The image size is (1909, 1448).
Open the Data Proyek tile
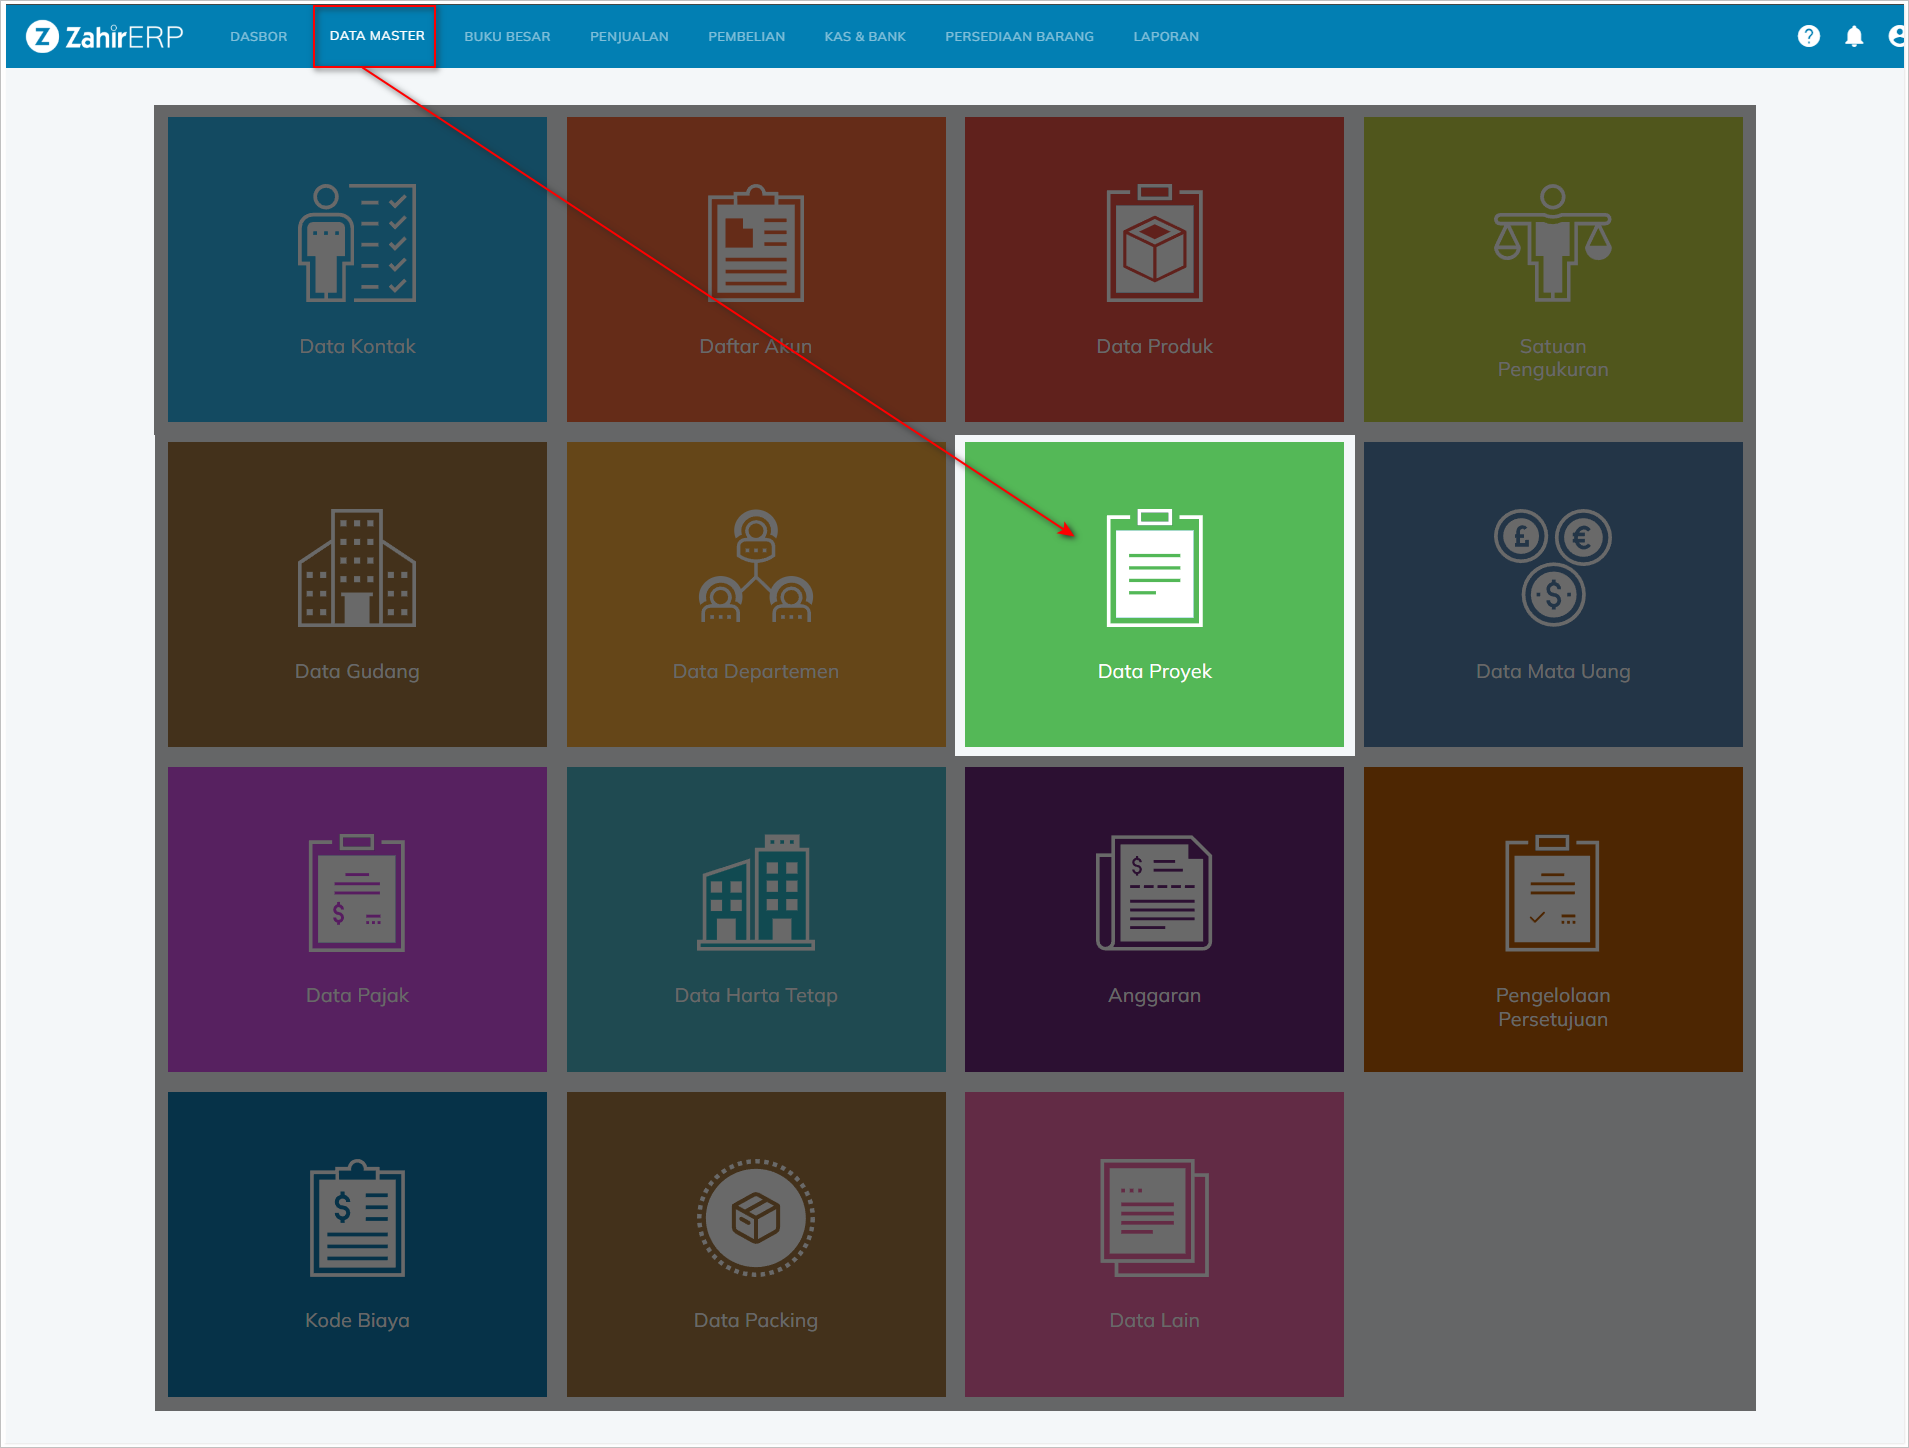click(x=1154, y=595)
